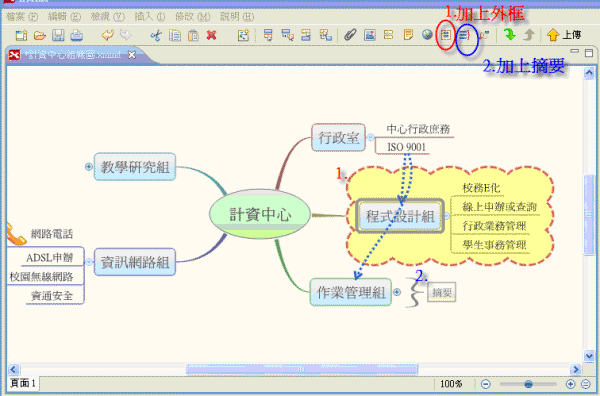Select the 頁面 1 sheet tab

point(23,383)
